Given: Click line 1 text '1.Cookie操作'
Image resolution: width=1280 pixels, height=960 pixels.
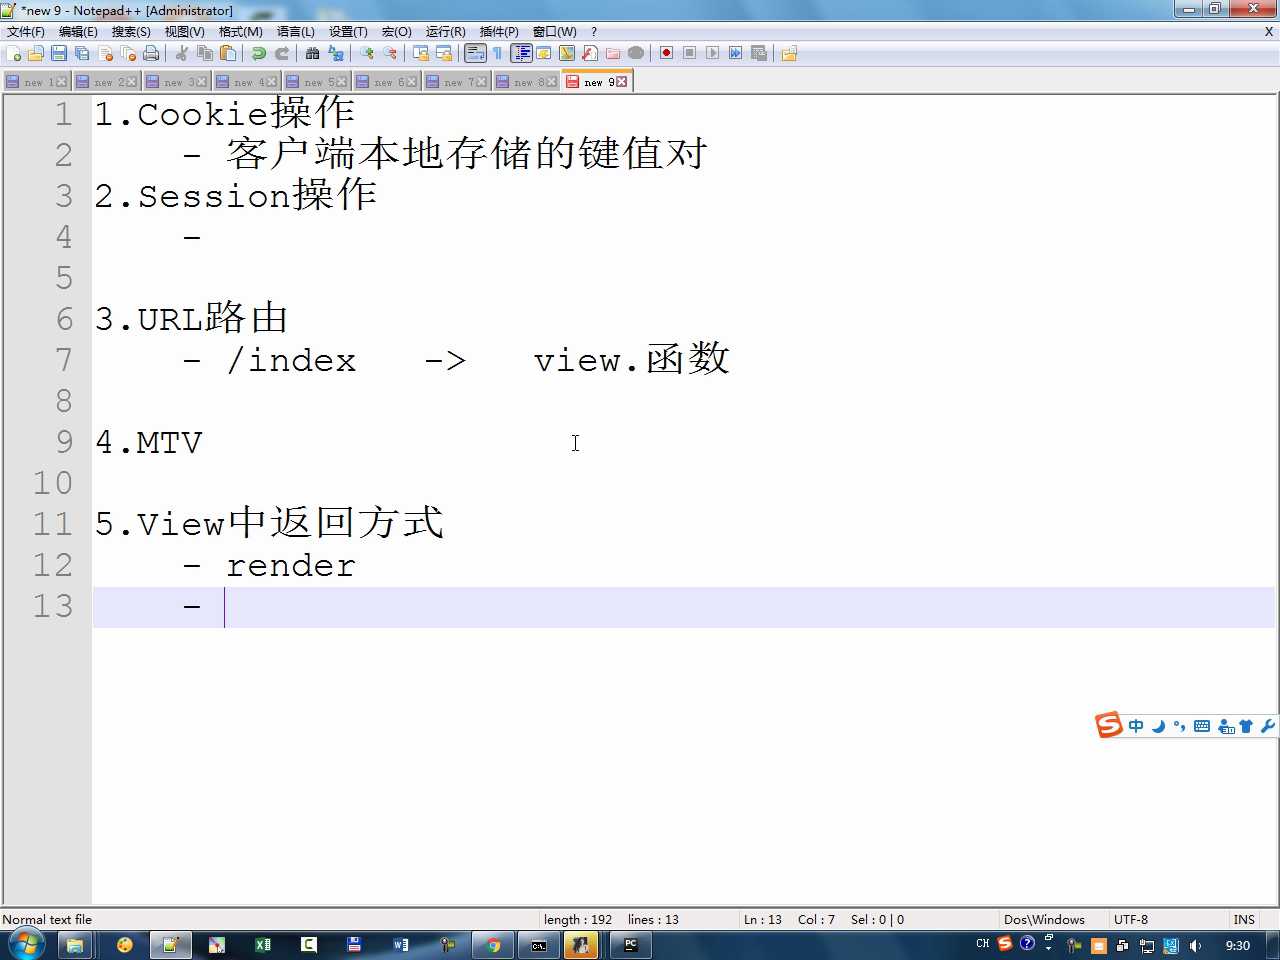Looking at the screenshot, I should (224, 113).
